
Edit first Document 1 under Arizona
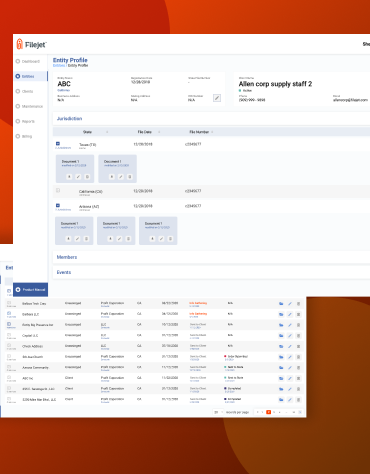[x=77, y=239]
